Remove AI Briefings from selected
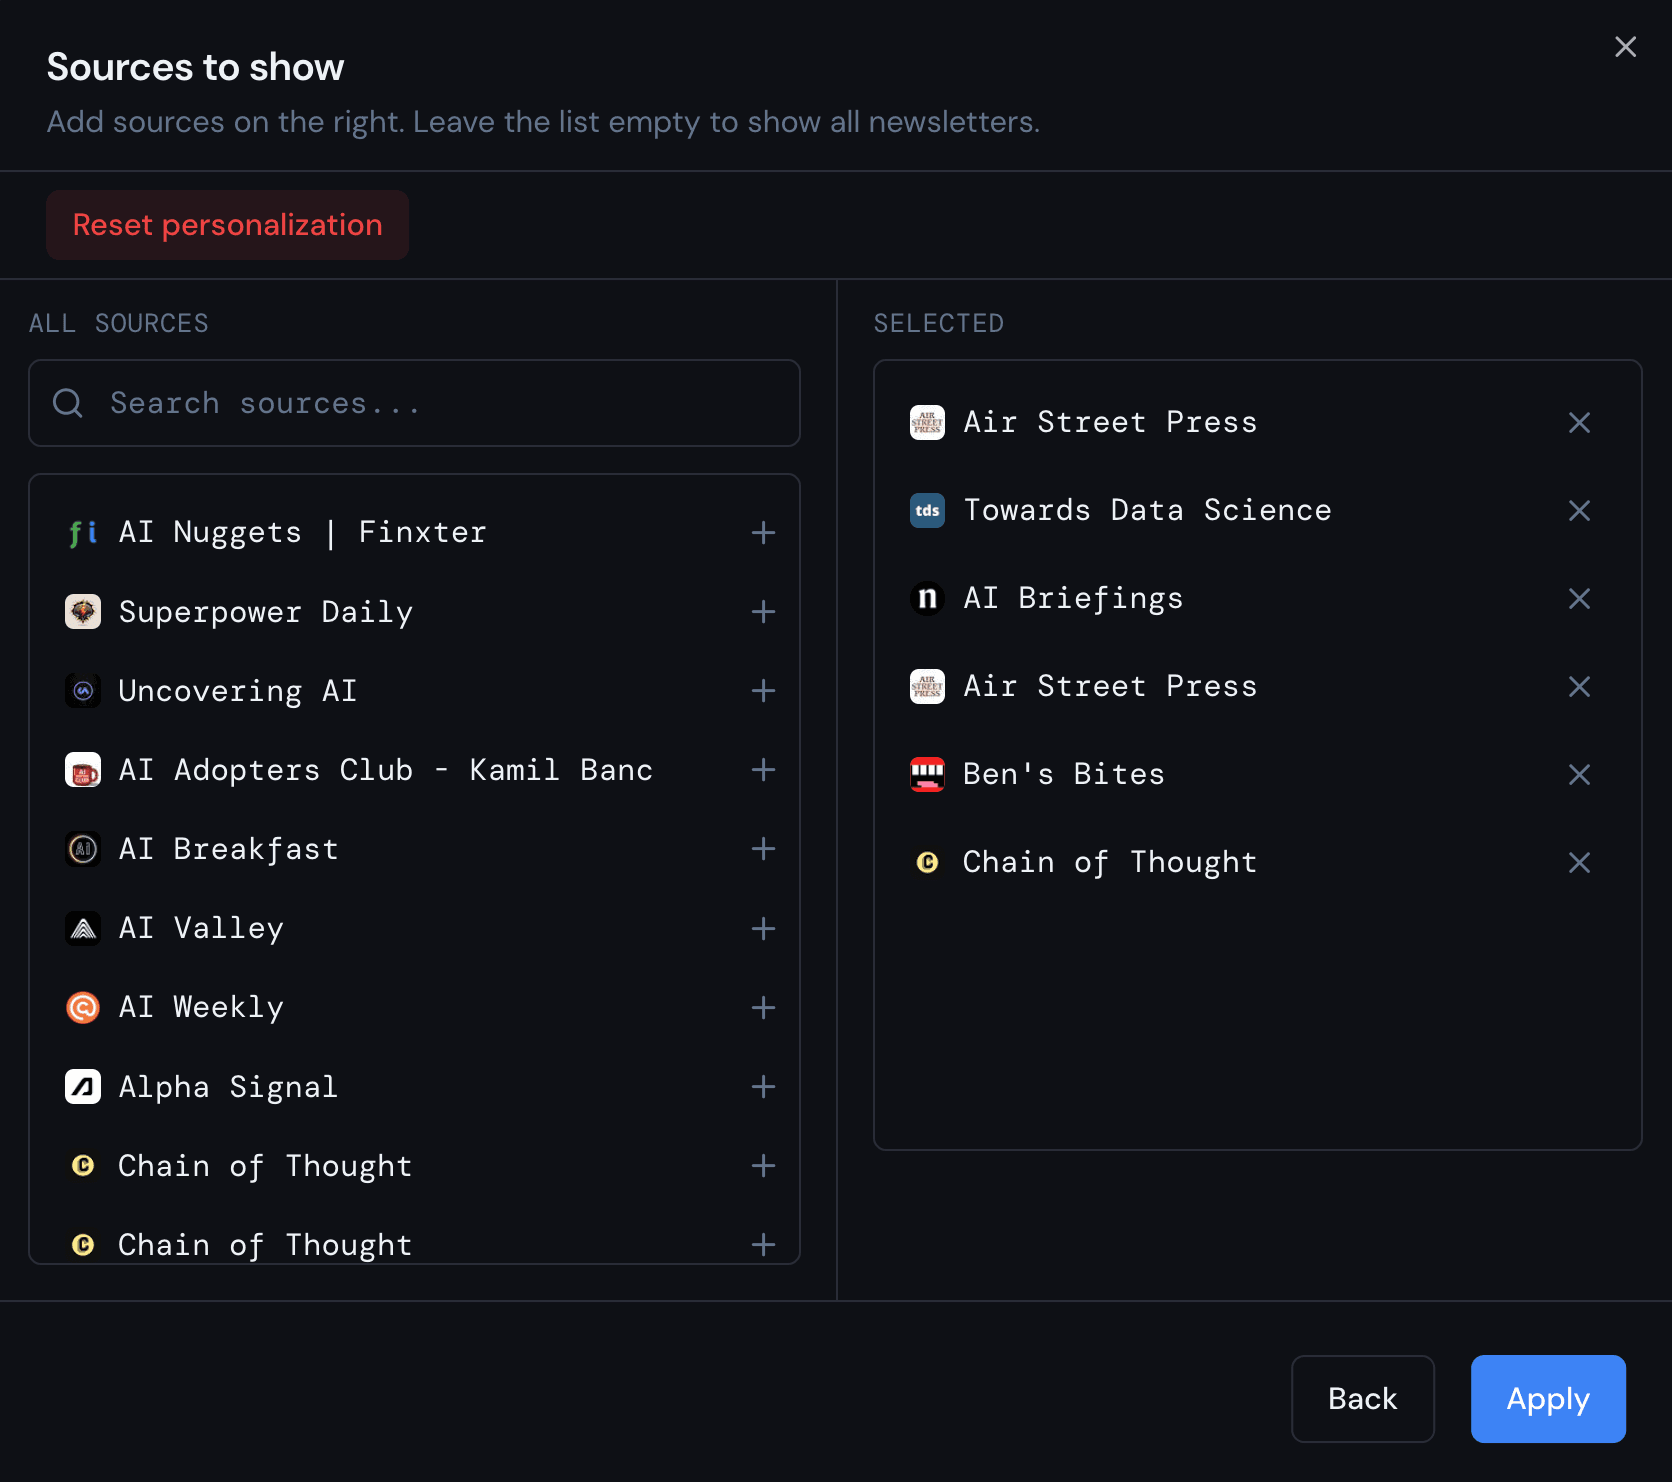Image resolution: width=1672 pixels, height=1482 pixels. (1579, 598)
